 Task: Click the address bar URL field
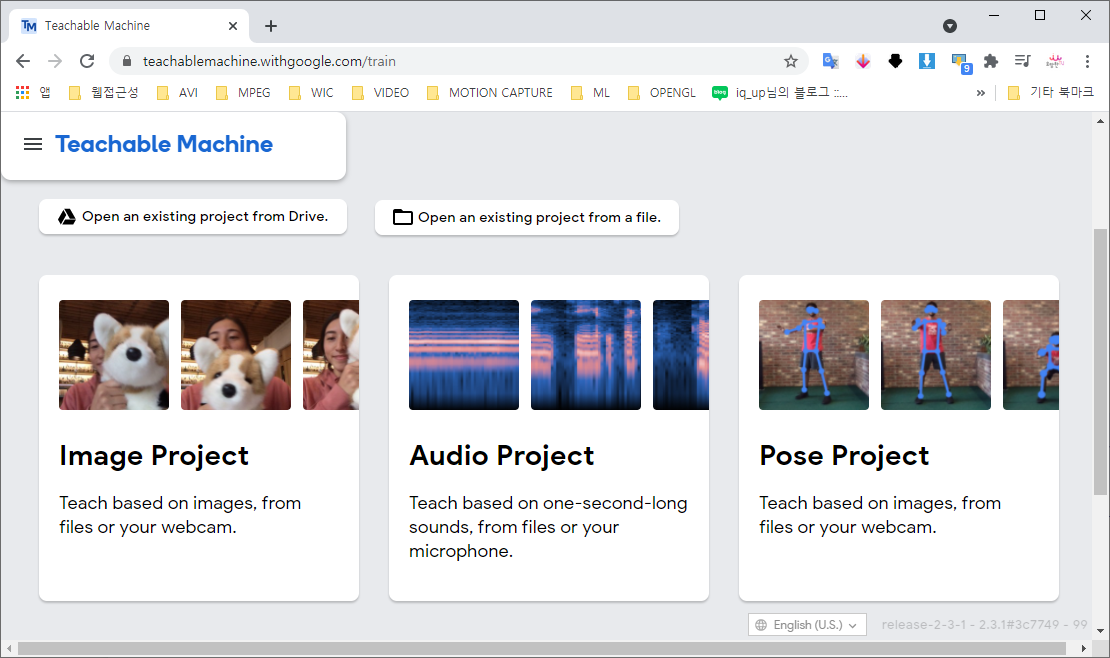tap(459, 61)
